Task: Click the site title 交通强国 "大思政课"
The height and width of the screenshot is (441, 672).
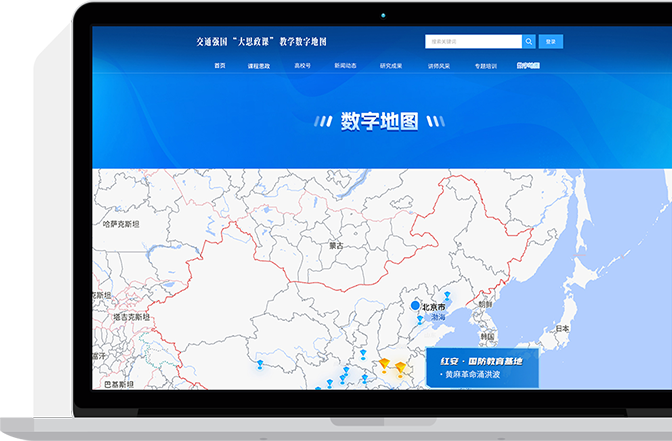Action: tap(269, 42)
